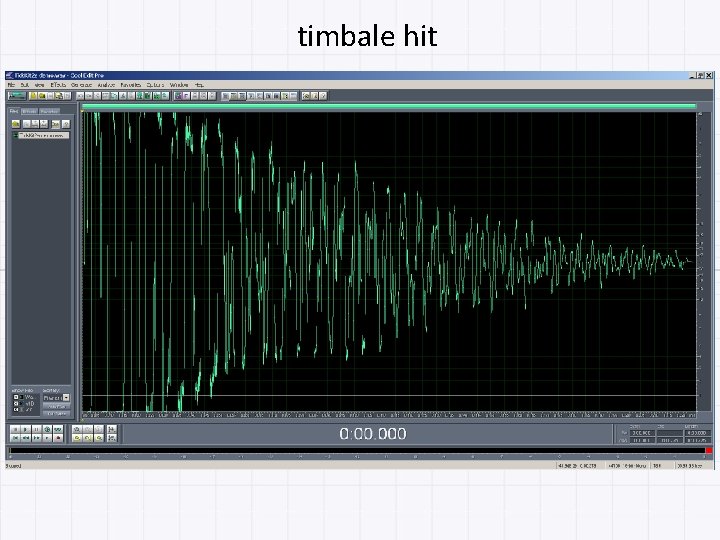Click the selection Length time field
720x540 pixels.
coord(698,433)
